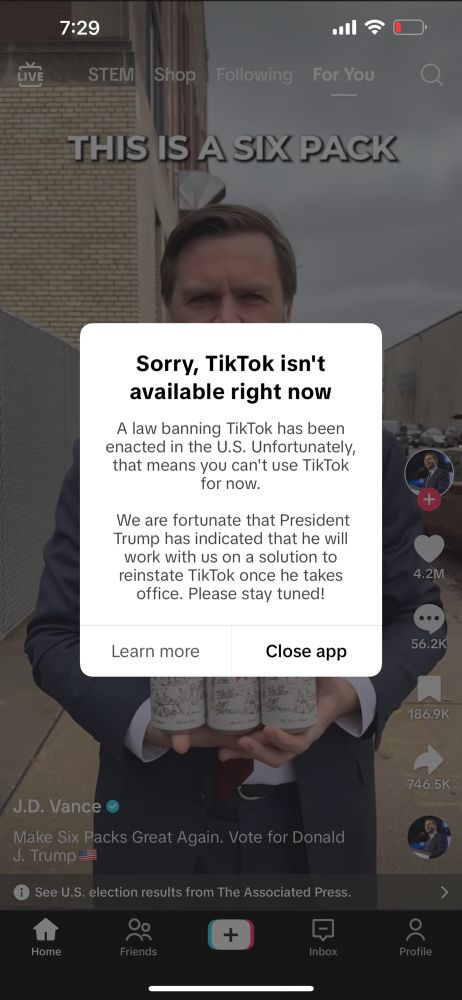Open the spinning sound disc thumbnail
Screen dimensions: 462x1000
429,837
